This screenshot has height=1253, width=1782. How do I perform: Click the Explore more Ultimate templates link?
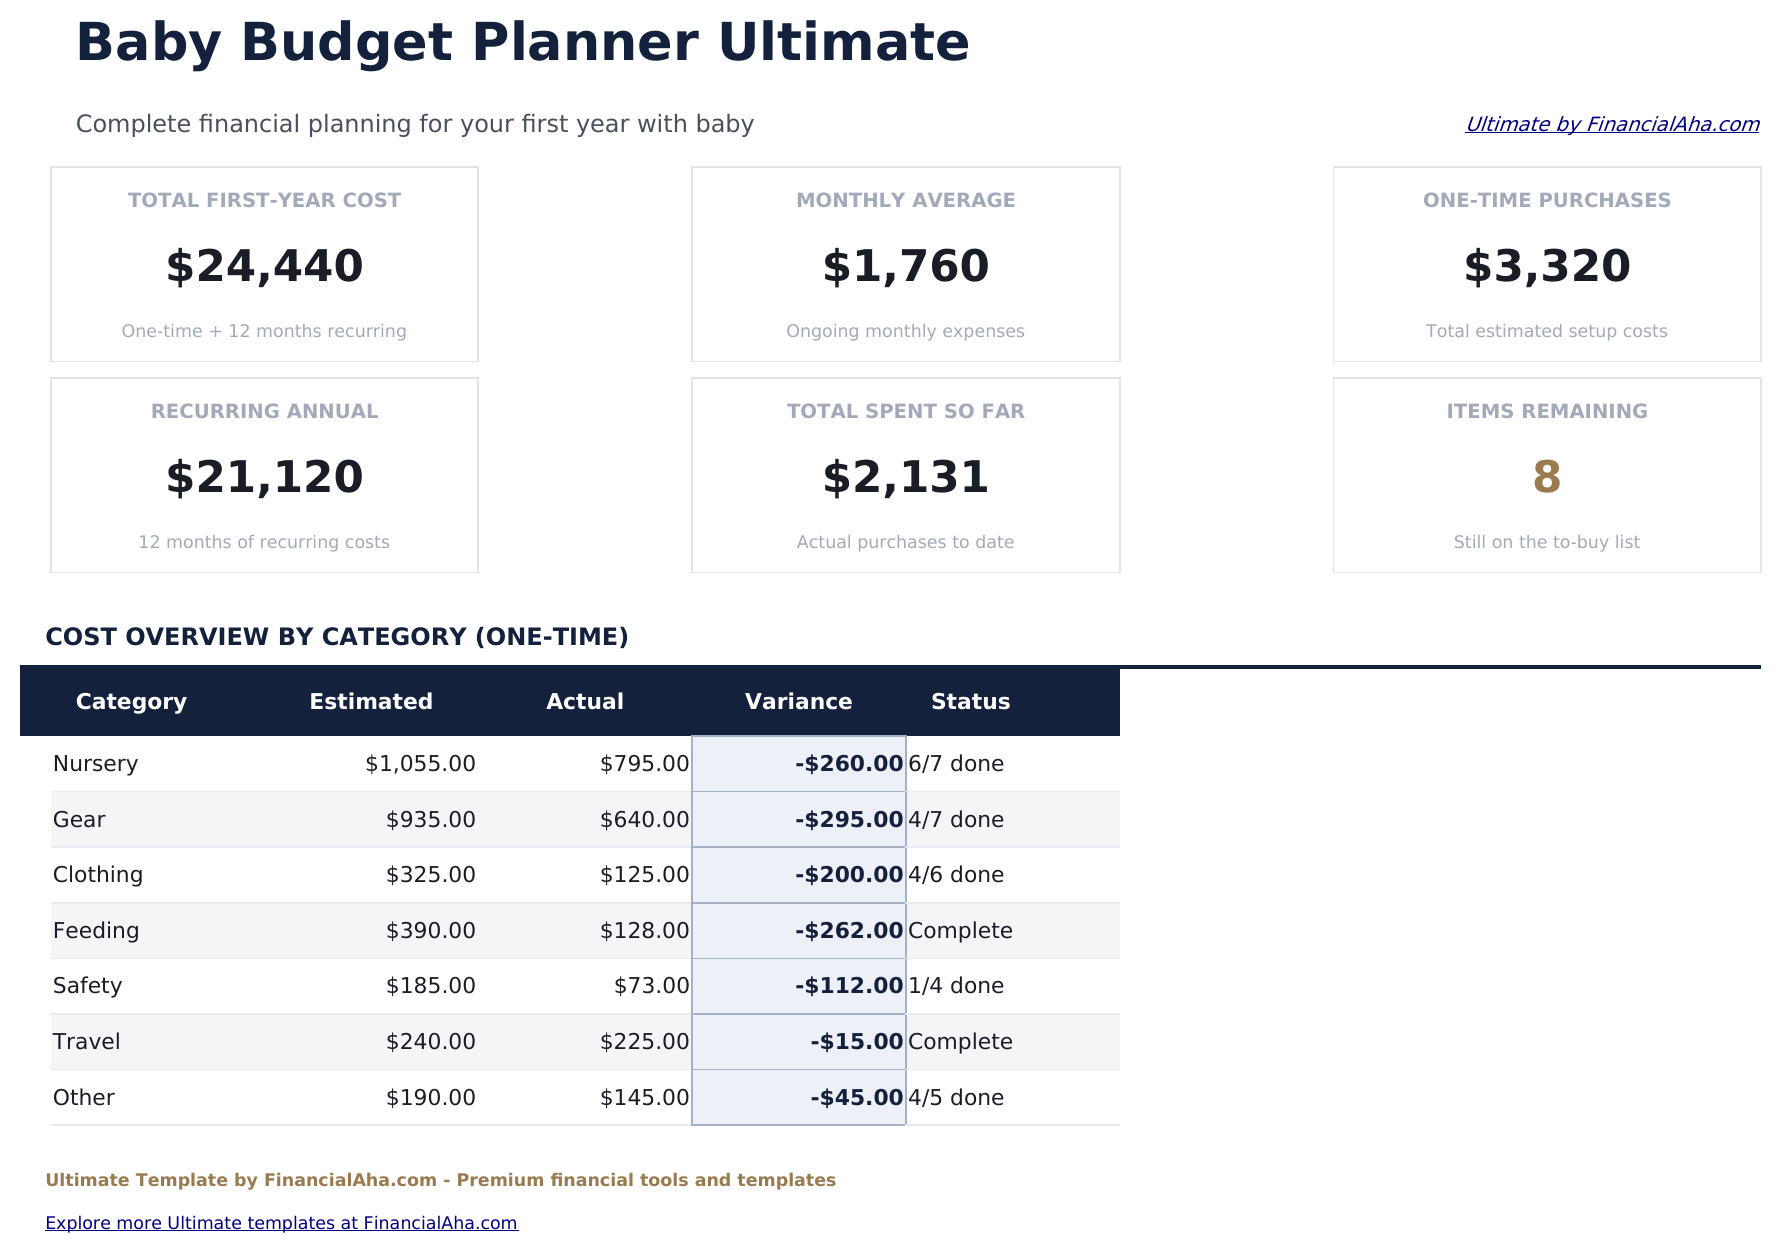[283, 1222]
